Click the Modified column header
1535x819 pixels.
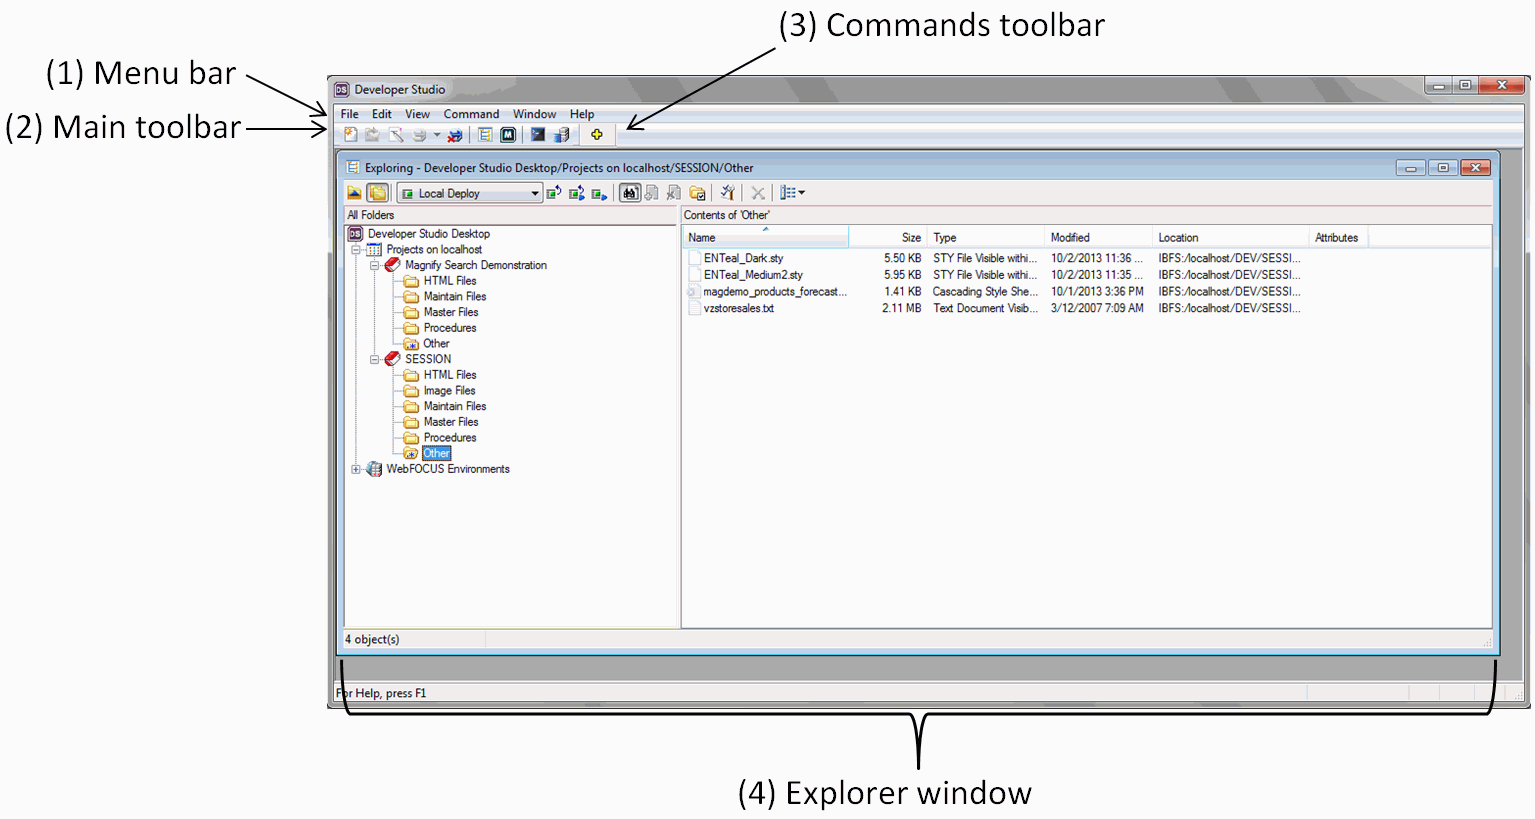(x=1070, y=237)
